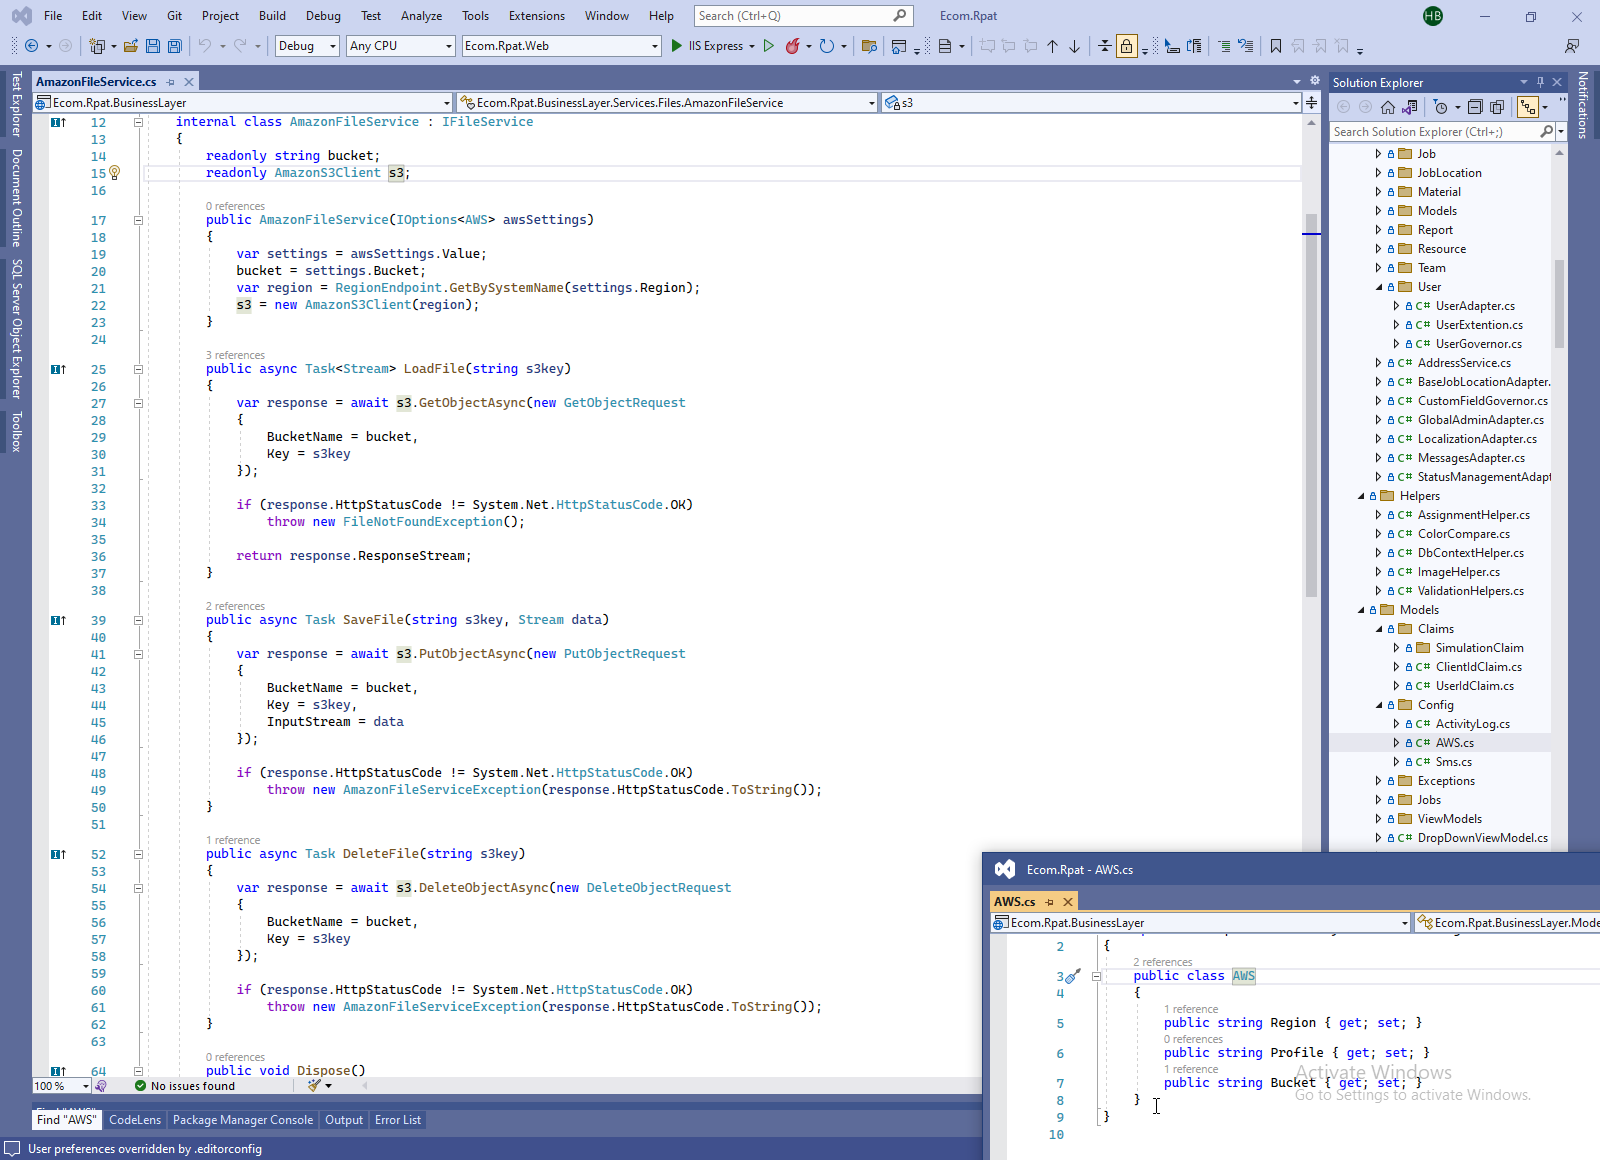1600x1160 pixels.
Task: Open the Error List panel tab
Action: coord(397,1120)
